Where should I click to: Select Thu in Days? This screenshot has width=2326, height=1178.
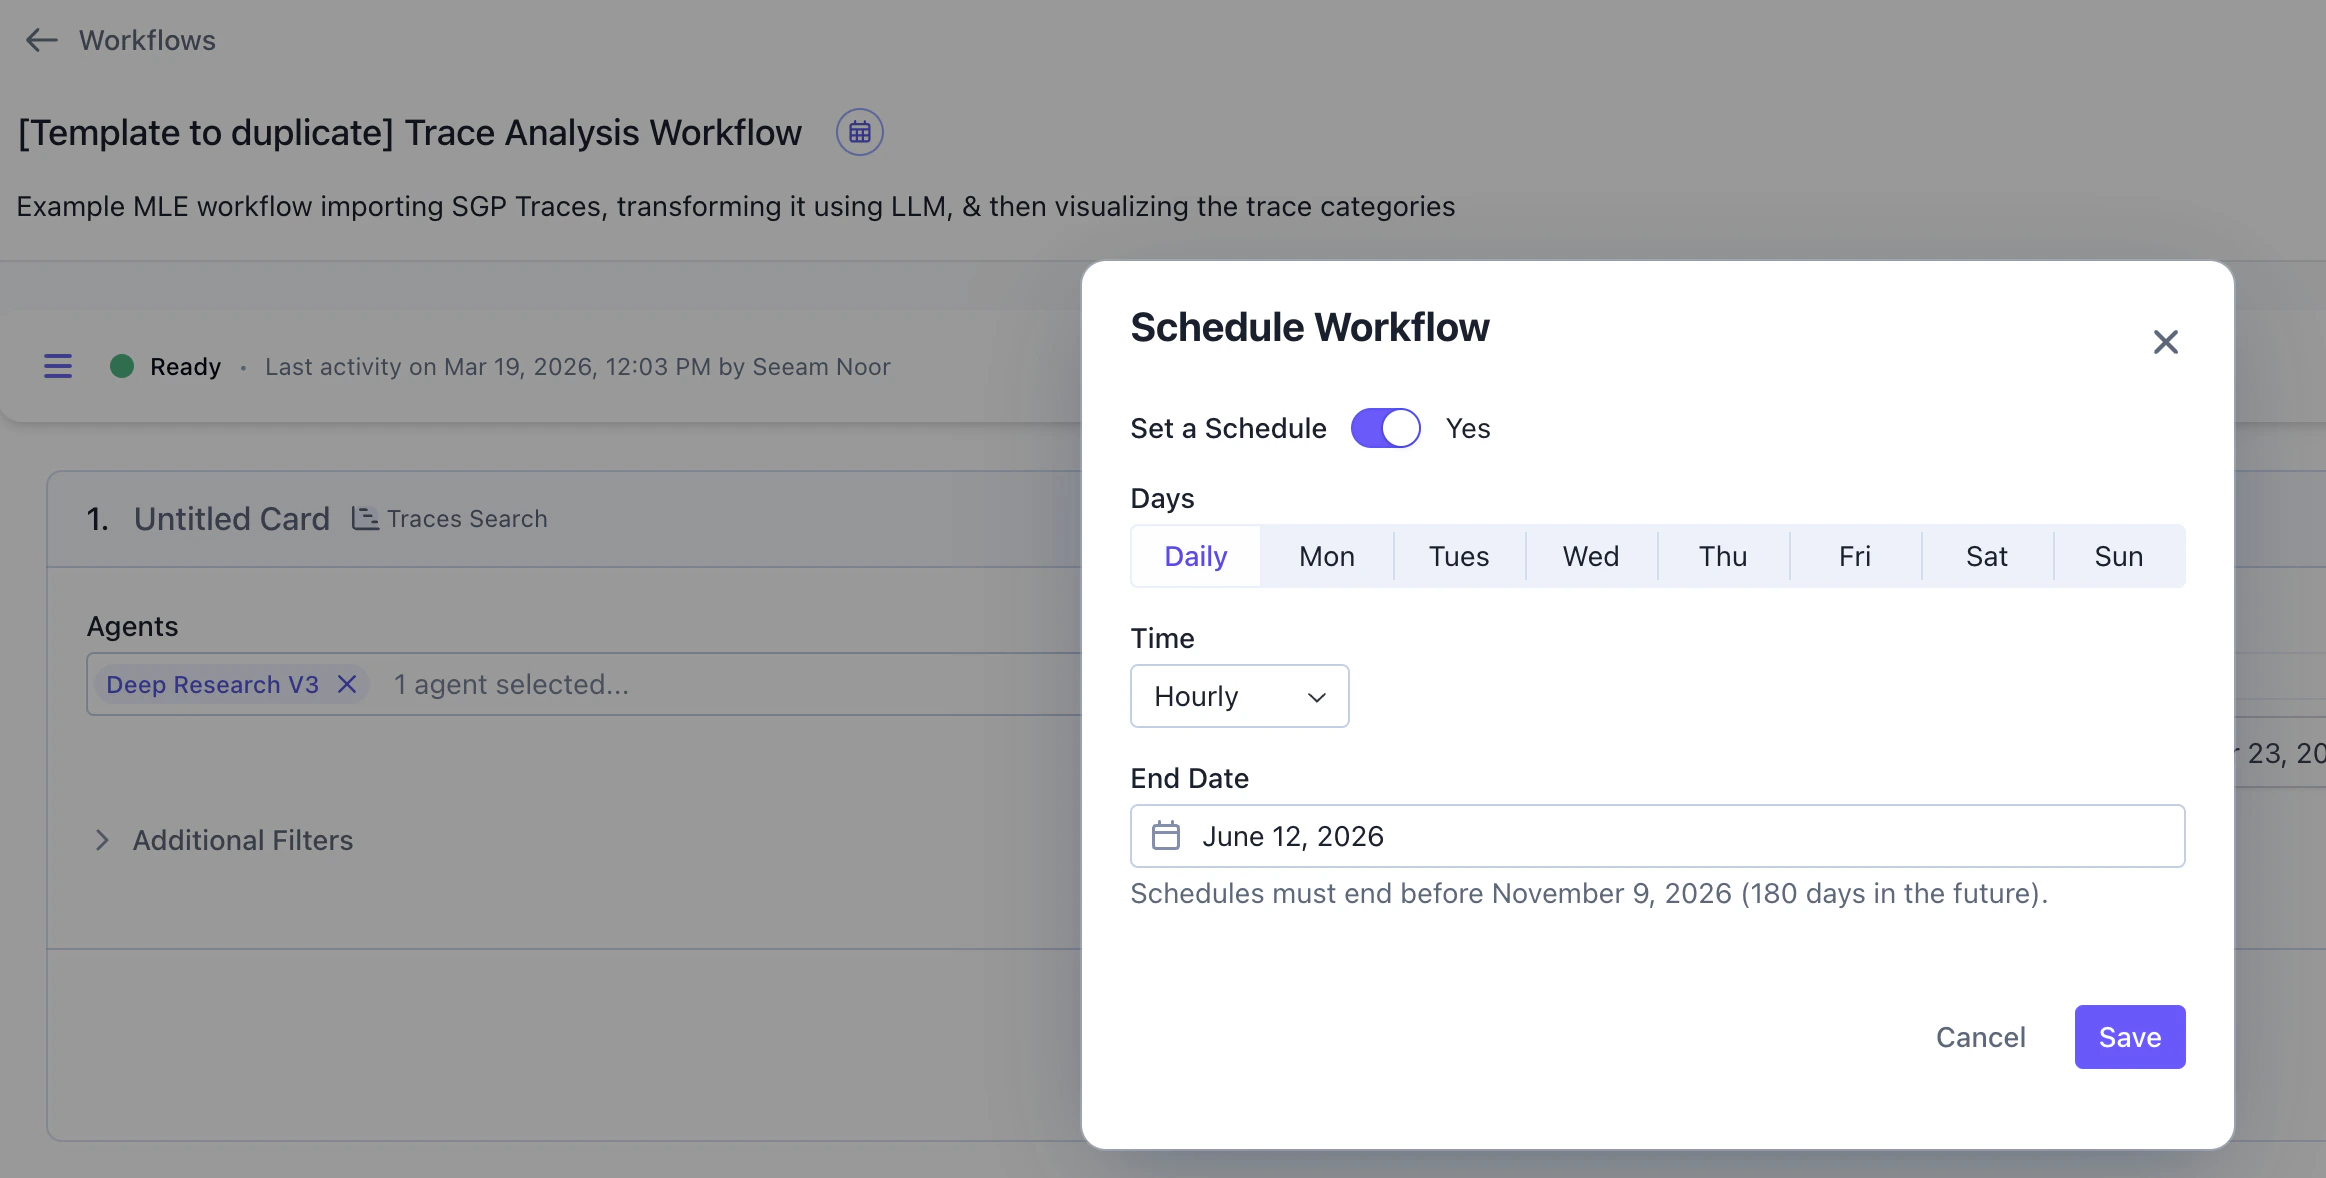point(1723,556)
